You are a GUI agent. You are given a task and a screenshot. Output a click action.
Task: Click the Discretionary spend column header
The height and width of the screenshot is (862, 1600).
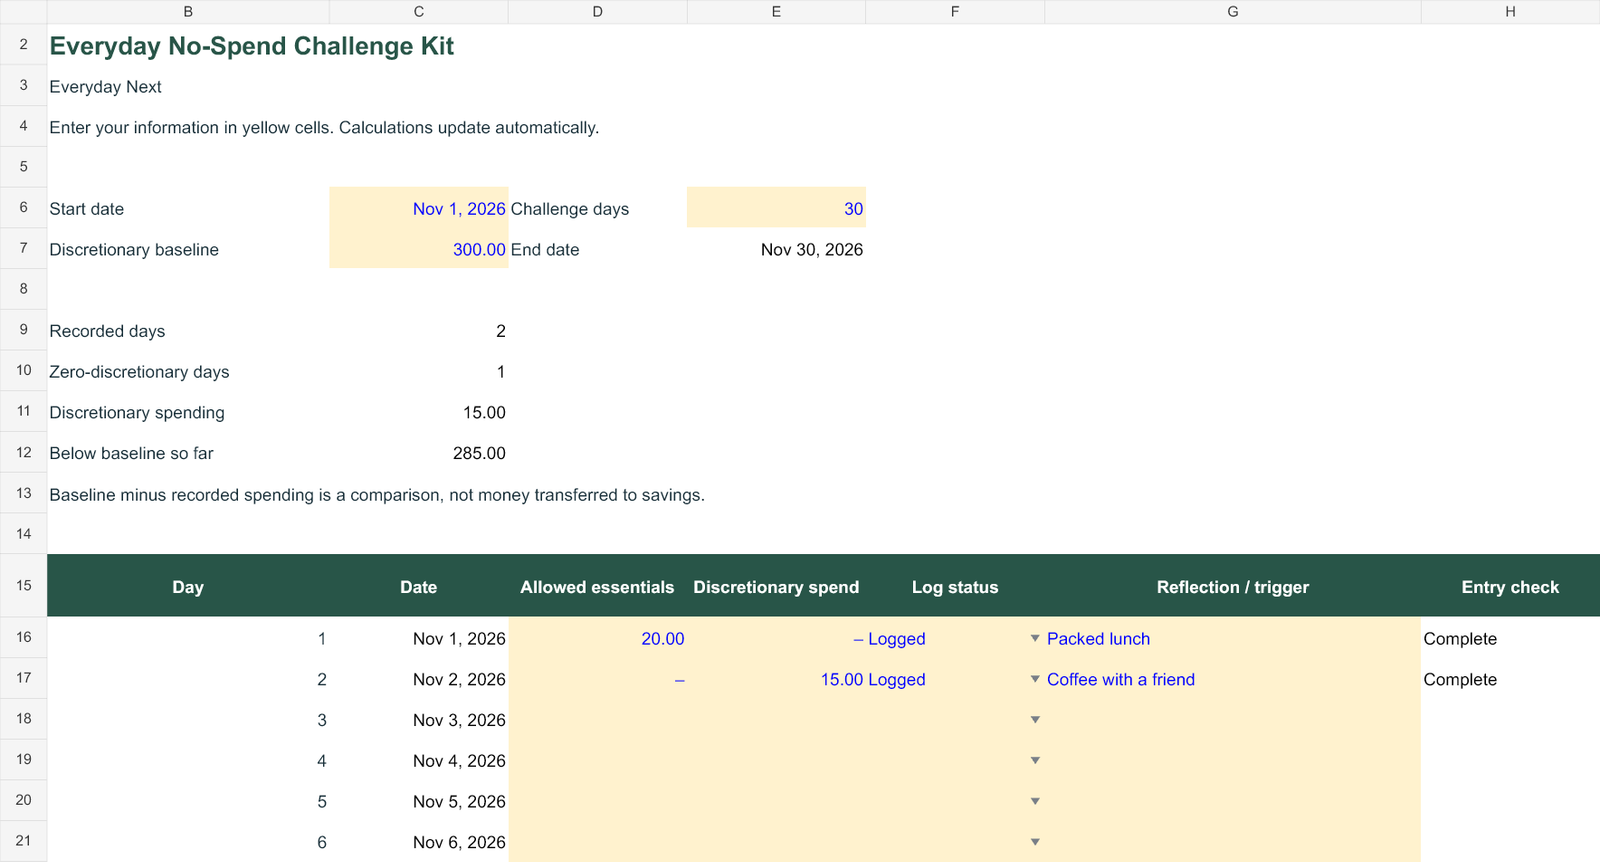tap(776, 587)
